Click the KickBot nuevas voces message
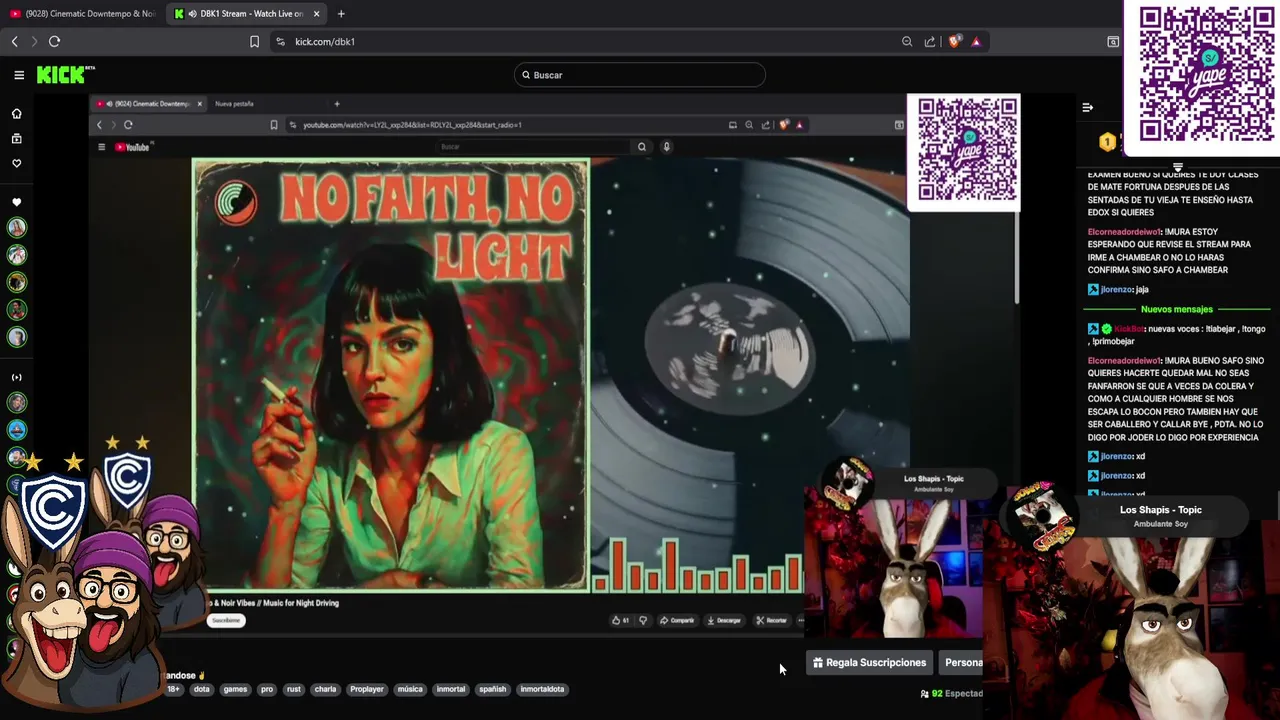This screenshot has height=720, width=1280. pyautogui.click(x=1177, y=335)
